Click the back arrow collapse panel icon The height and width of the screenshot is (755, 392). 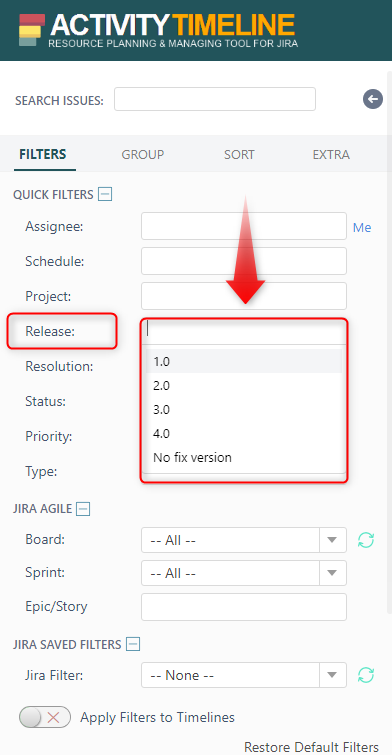373,99
